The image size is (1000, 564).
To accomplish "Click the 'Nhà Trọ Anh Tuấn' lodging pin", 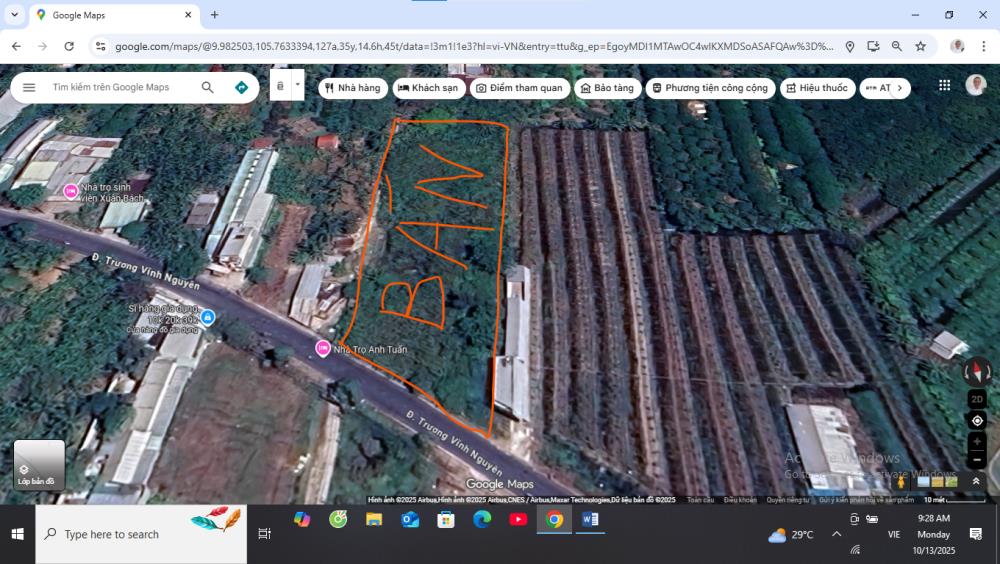I will [323, 348].
